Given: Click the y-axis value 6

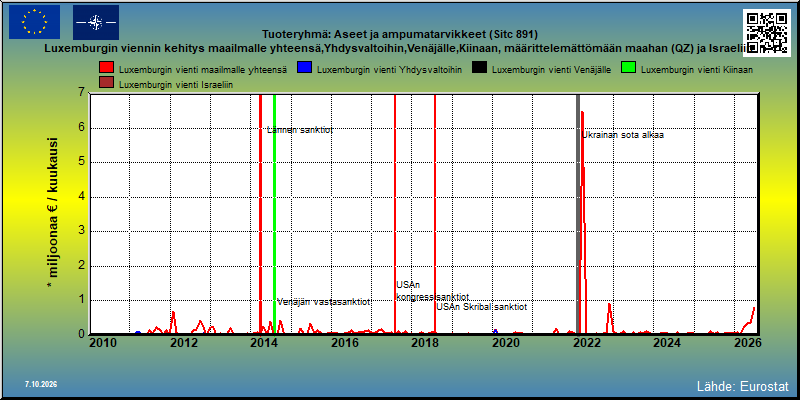Looking at the screenshot, I should coord(82,128).
